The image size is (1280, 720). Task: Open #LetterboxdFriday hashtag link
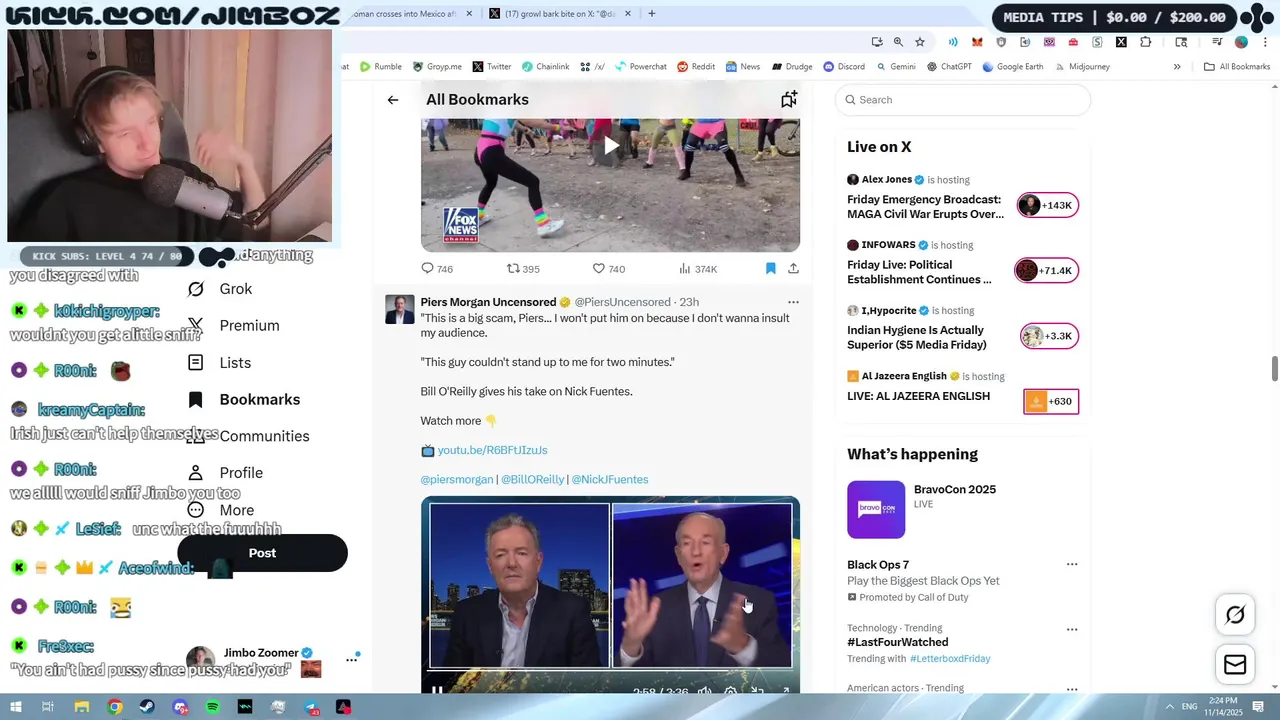pyautogui.click(x=950, y=659)
